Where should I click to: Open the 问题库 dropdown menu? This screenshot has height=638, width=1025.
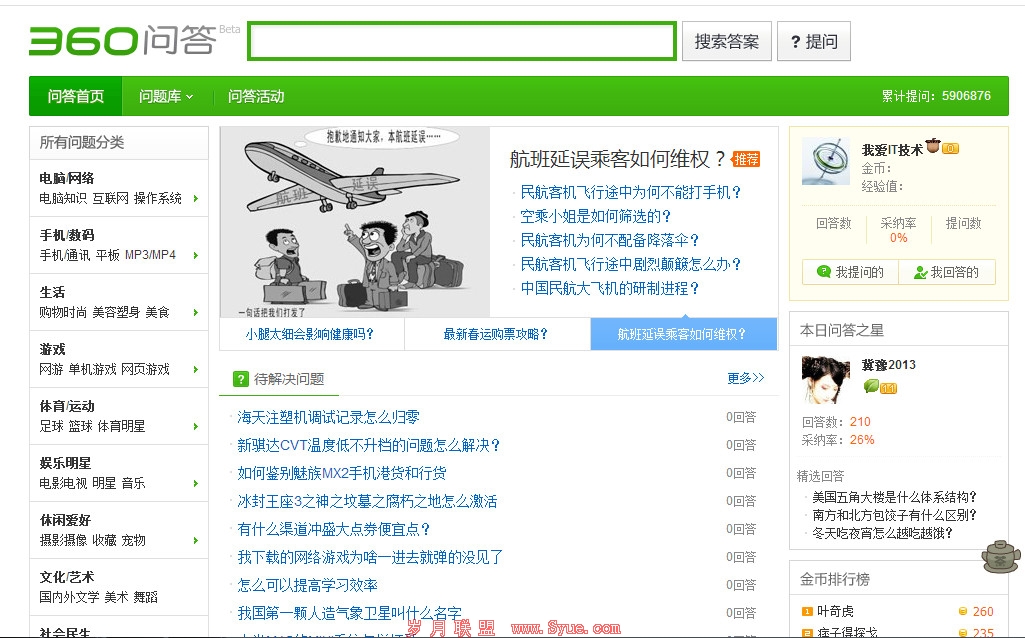[x=166, y=96]
